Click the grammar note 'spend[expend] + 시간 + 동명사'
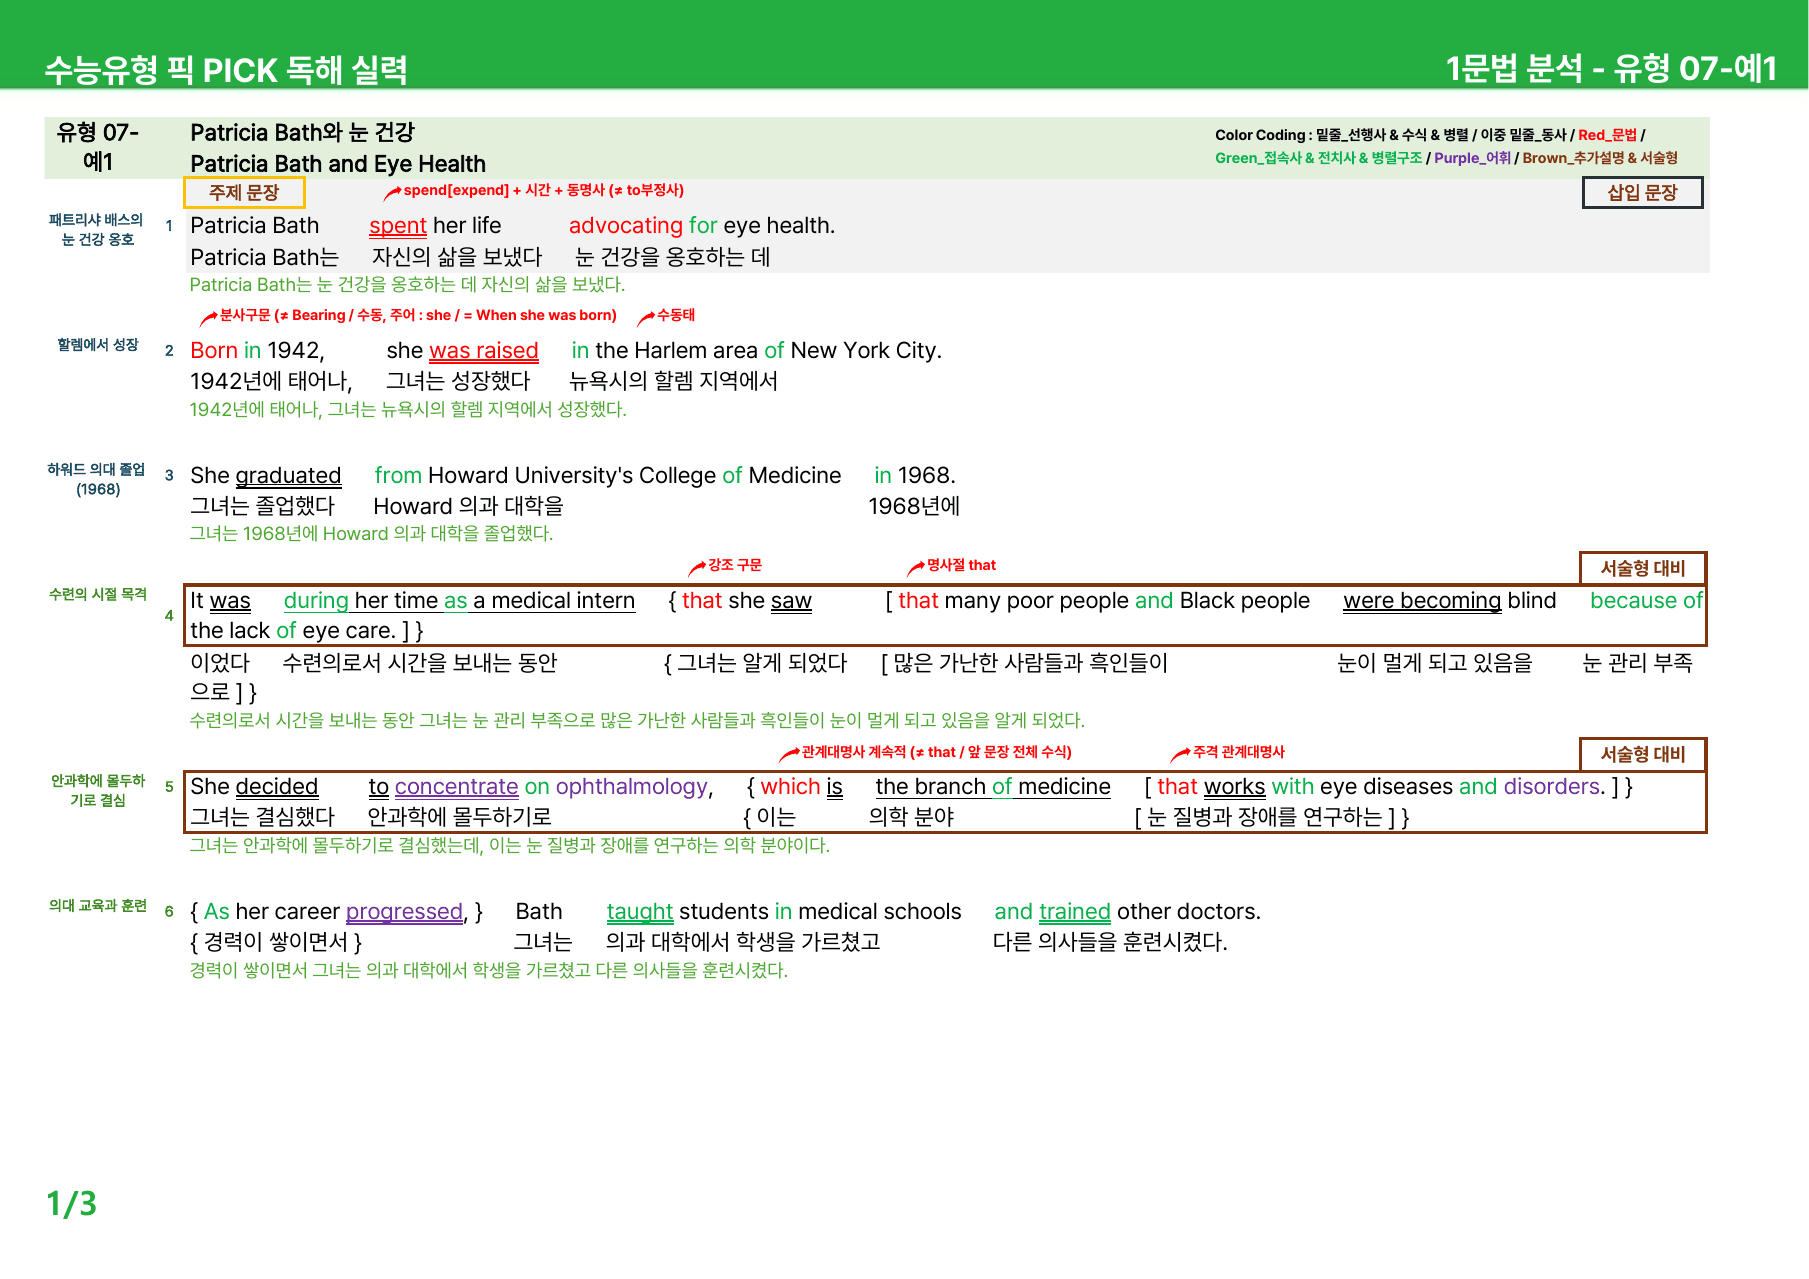Screen dimensions: 1809x1279 point(543,190)
